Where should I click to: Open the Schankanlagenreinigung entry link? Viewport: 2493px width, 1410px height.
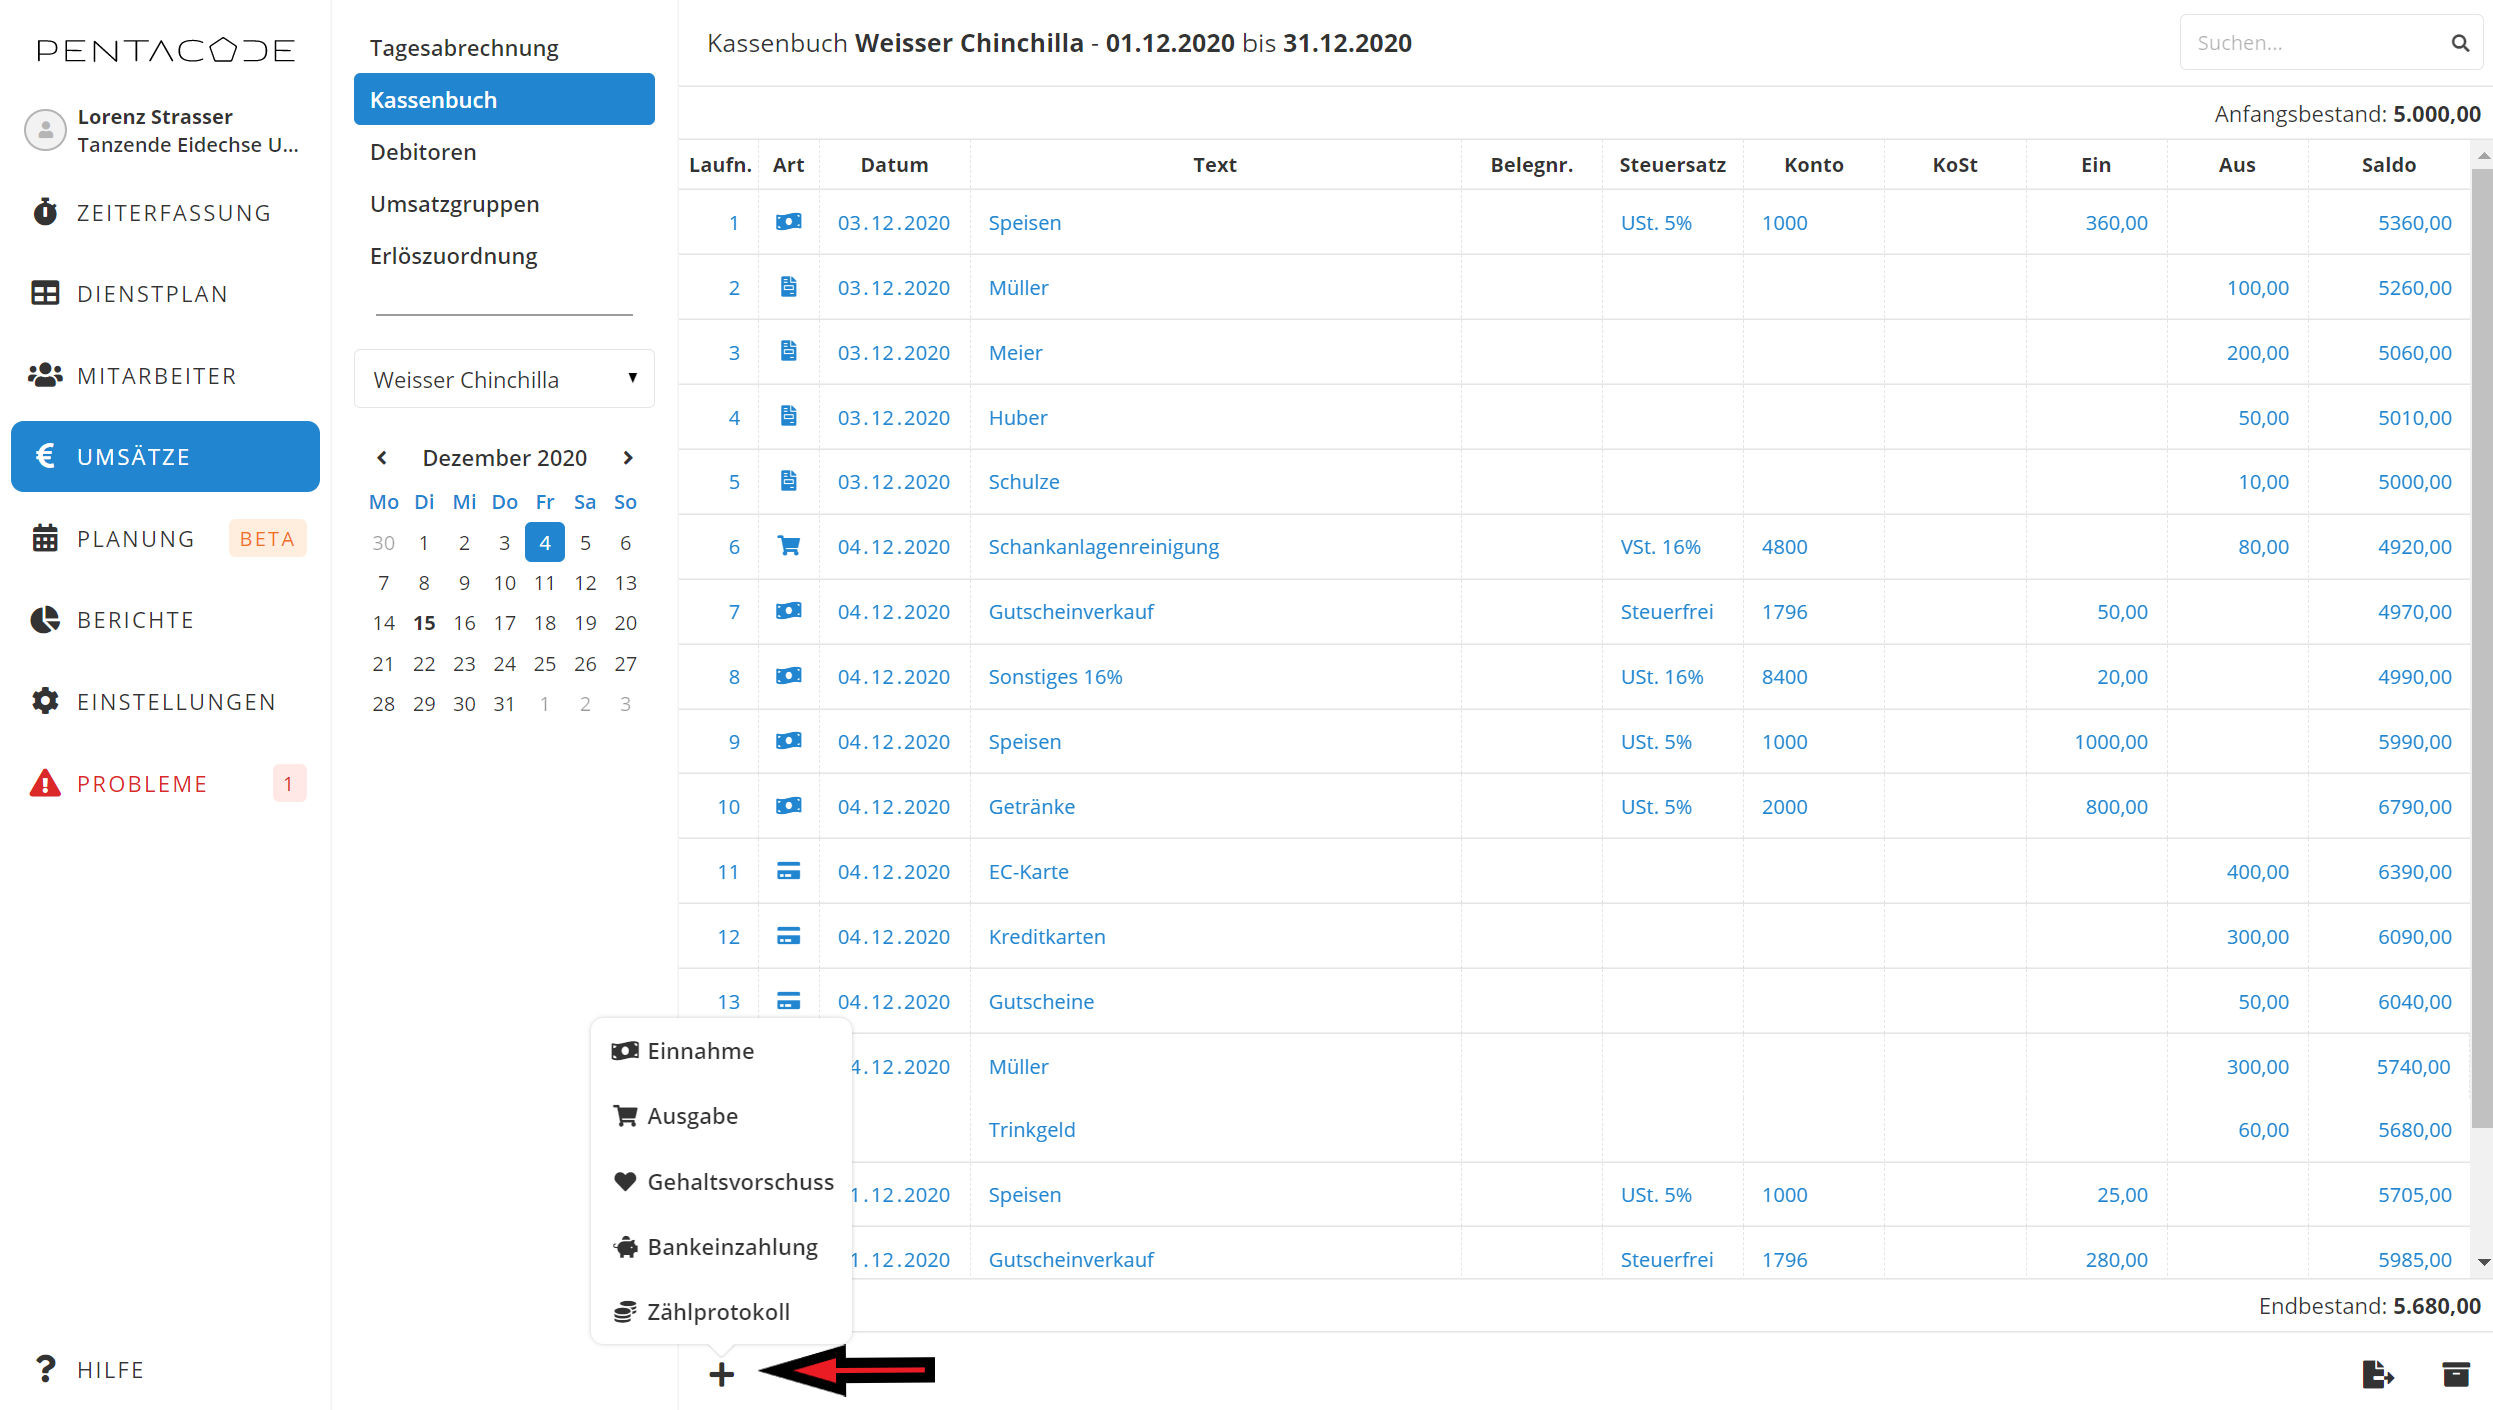click(1103, 547)
